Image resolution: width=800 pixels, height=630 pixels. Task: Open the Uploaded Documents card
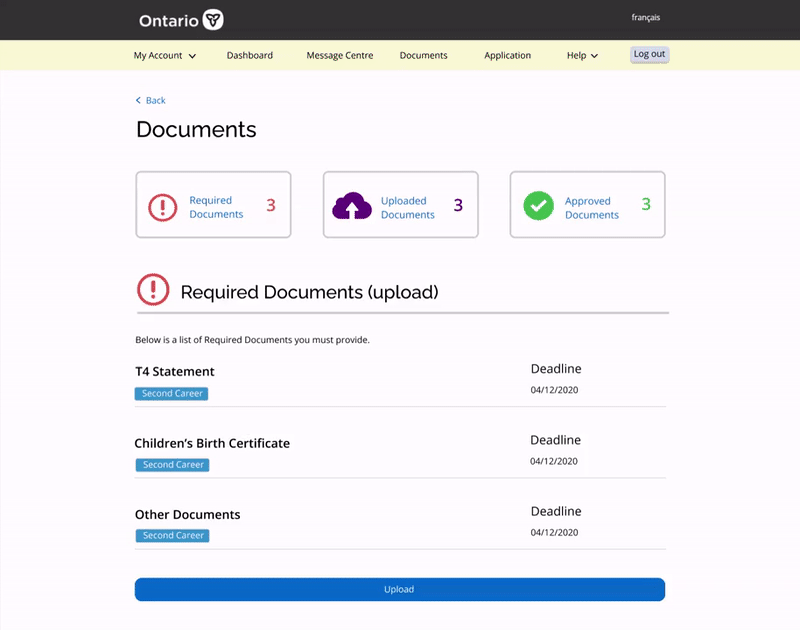pyautogui.click(x=401, y=205)
